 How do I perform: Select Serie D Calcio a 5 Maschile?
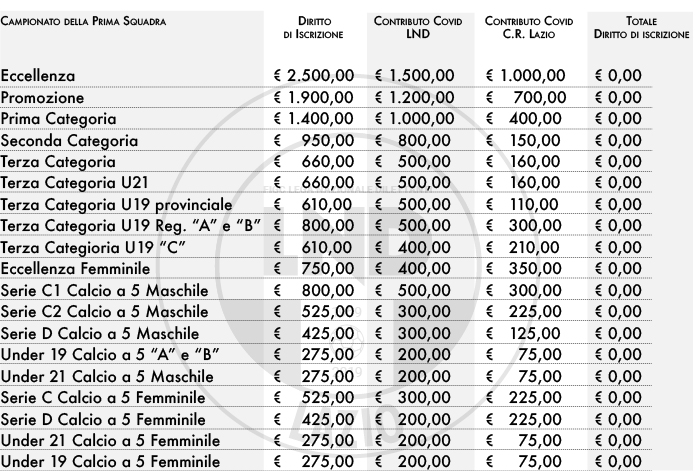100,334
